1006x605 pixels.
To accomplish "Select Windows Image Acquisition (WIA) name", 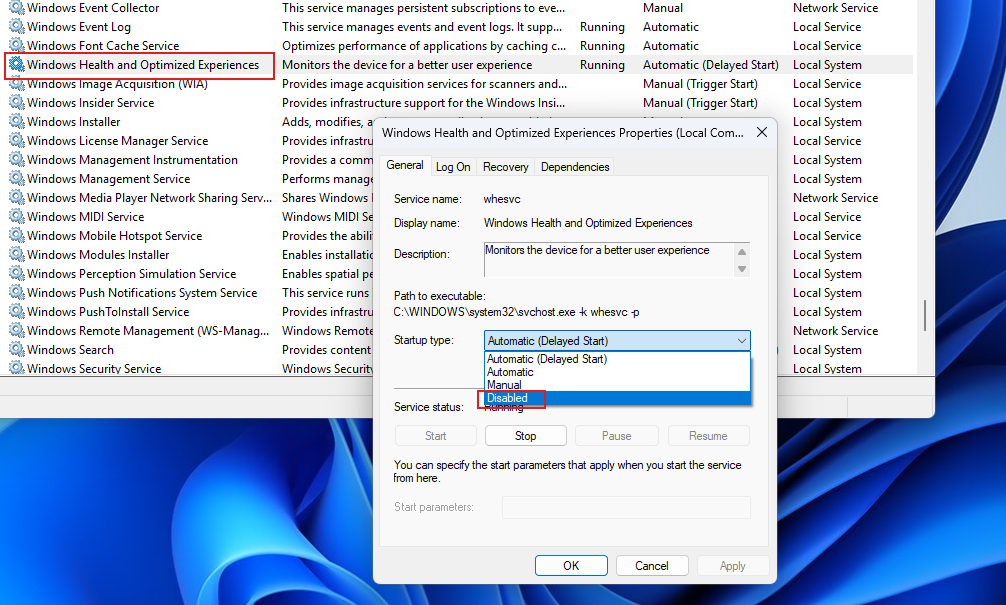I will (117, 83).
